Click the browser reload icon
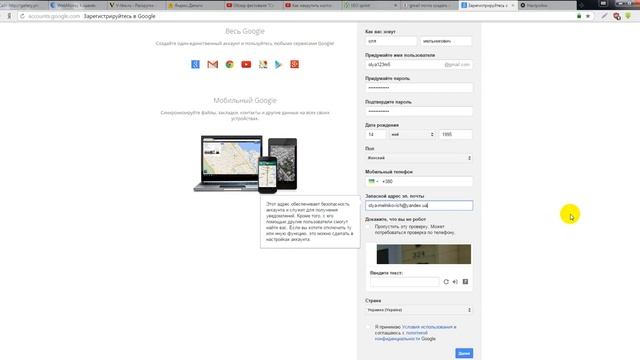This screenshot has height=360, width=640. point(22,16)
